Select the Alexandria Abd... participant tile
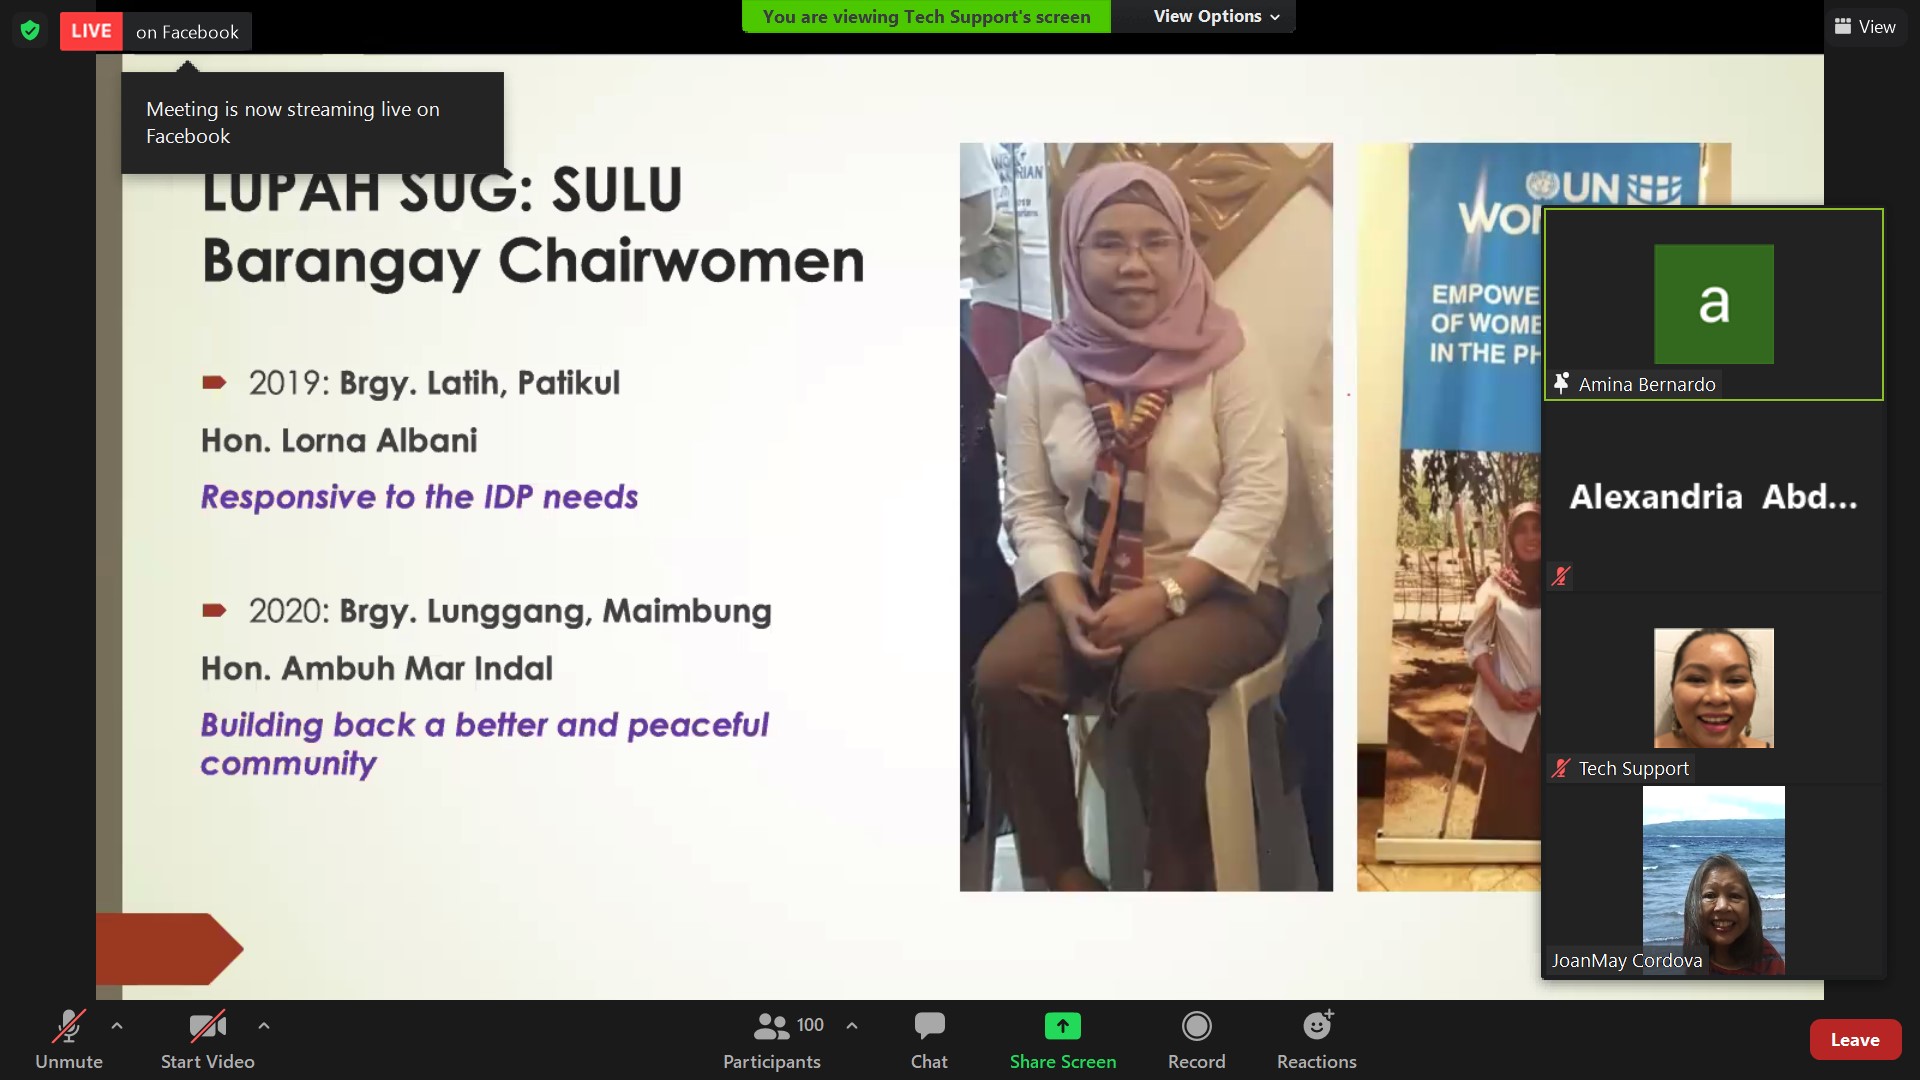The width and height of the screenshot is (1920, 1080). (x=1713, y=497)
